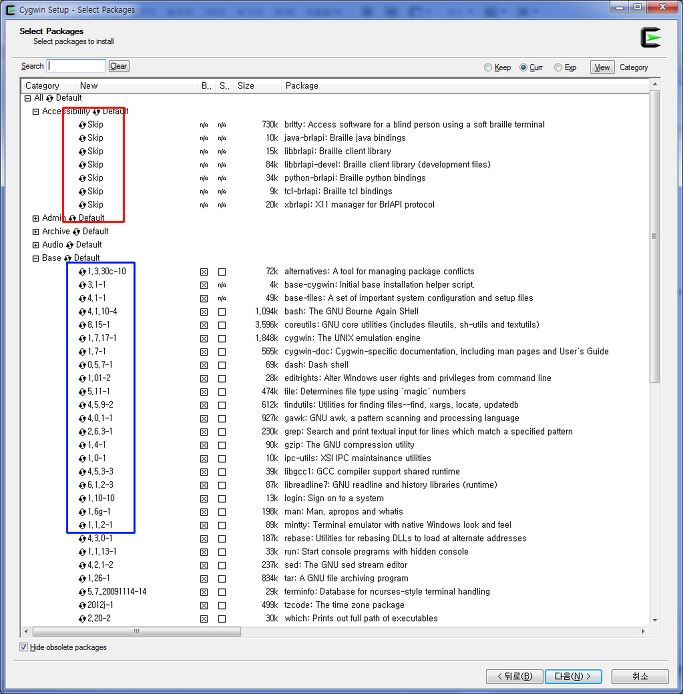Go back with the 뒤로(B) button
The width and height of the screenshot is (683, 694).
(514, 676)
